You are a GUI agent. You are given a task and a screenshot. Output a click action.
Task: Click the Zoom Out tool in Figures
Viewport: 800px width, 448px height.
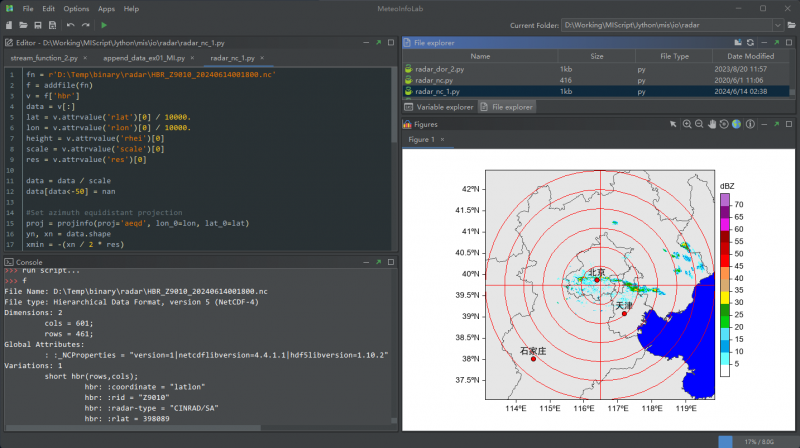(699, 124)
